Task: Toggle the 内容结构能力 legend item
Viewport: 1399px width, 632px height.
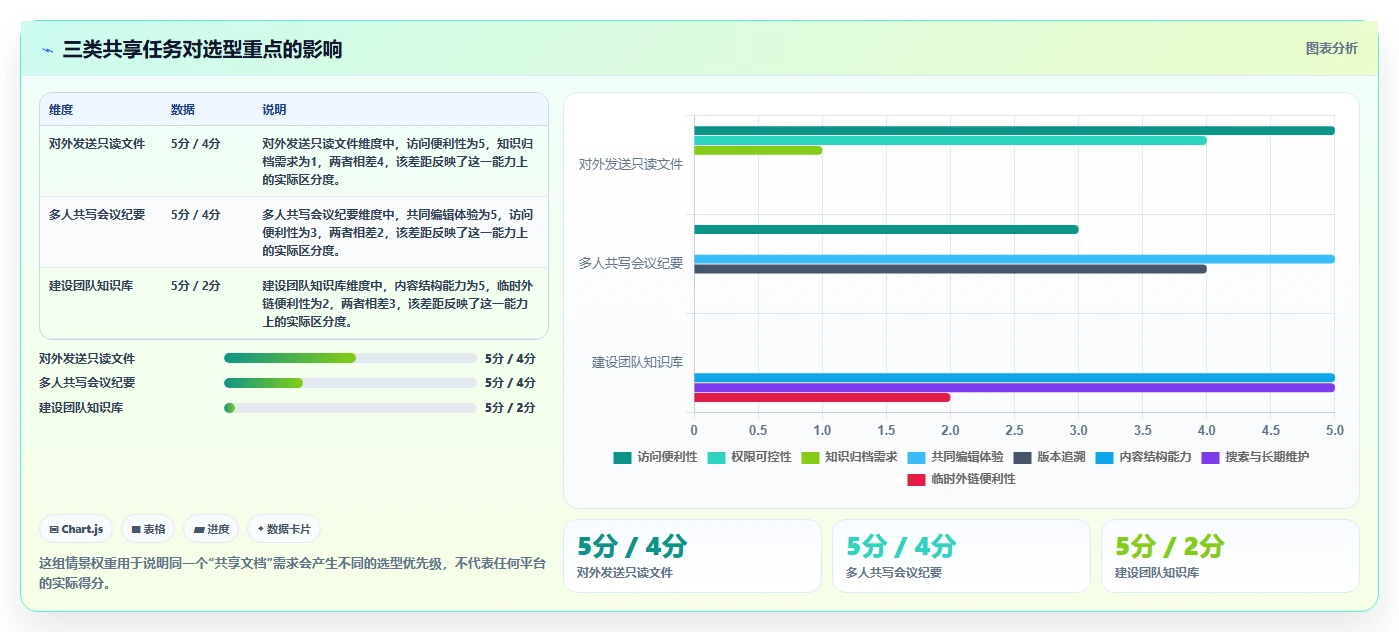Action: 1143,457
